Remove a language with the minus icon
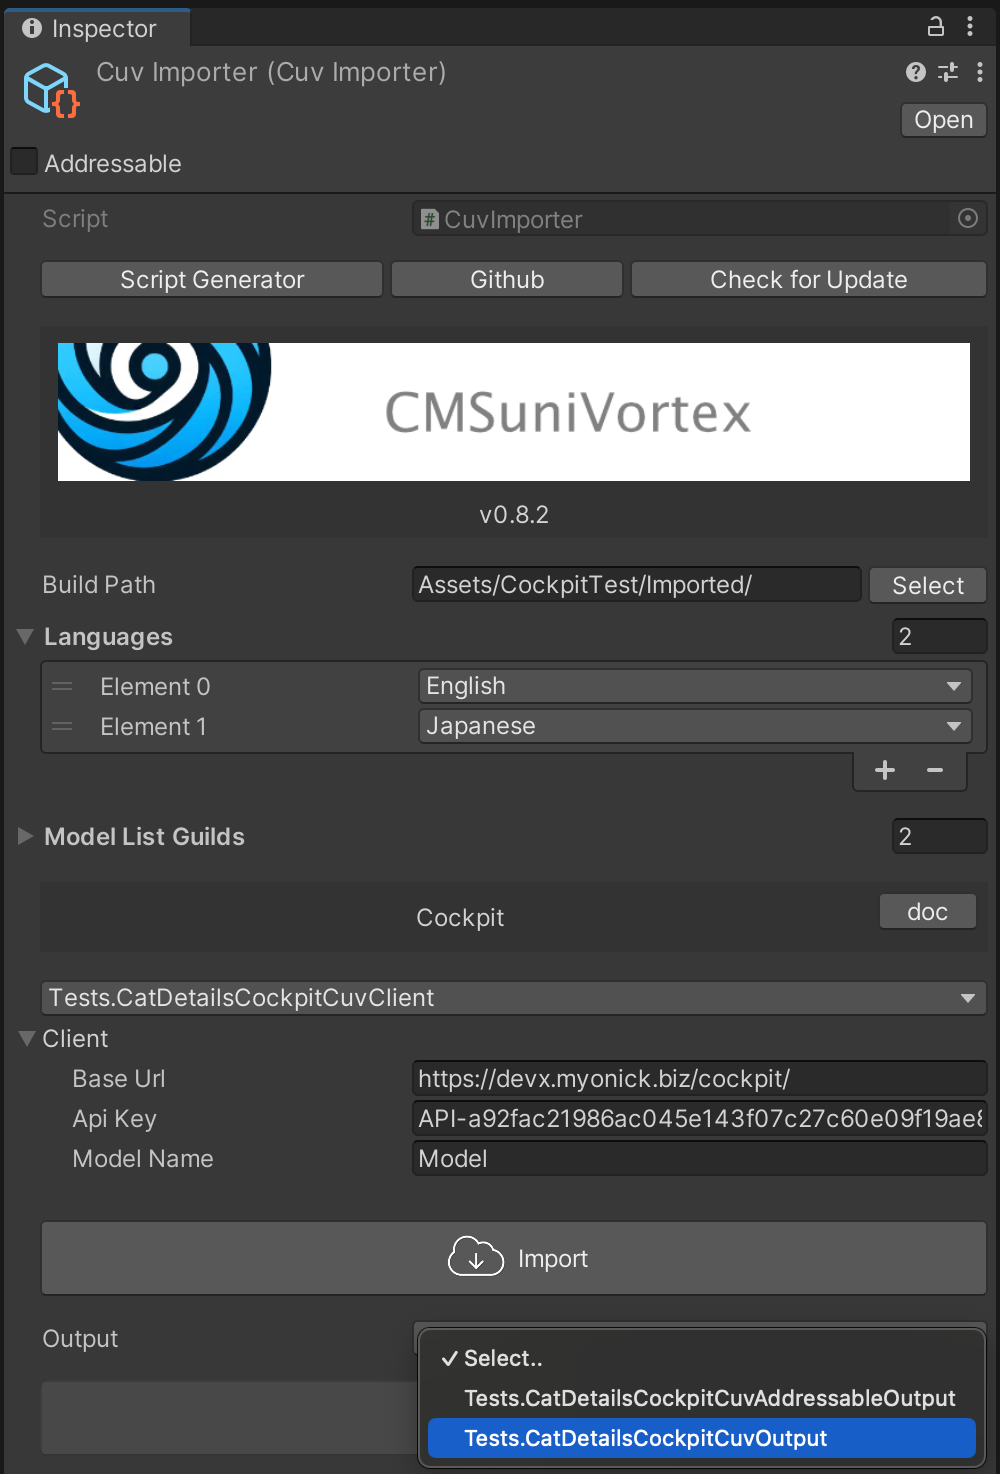 935,770
